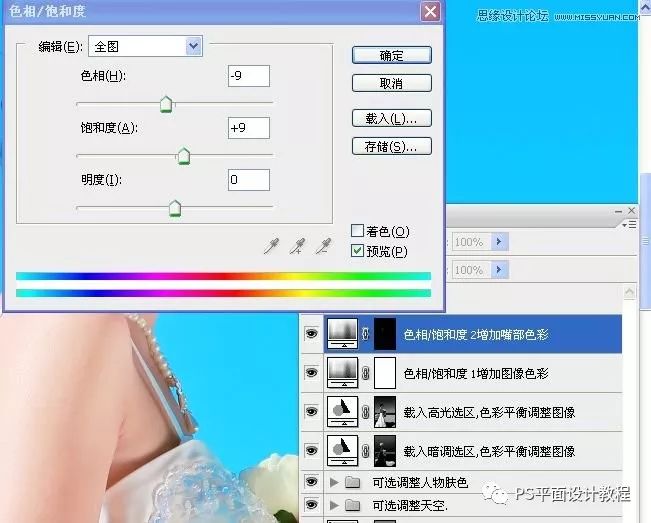Click link icon on 色相/饱和度 2 layer
The width and height of the screenshot is (651, 523).
[x=365, y=334]
